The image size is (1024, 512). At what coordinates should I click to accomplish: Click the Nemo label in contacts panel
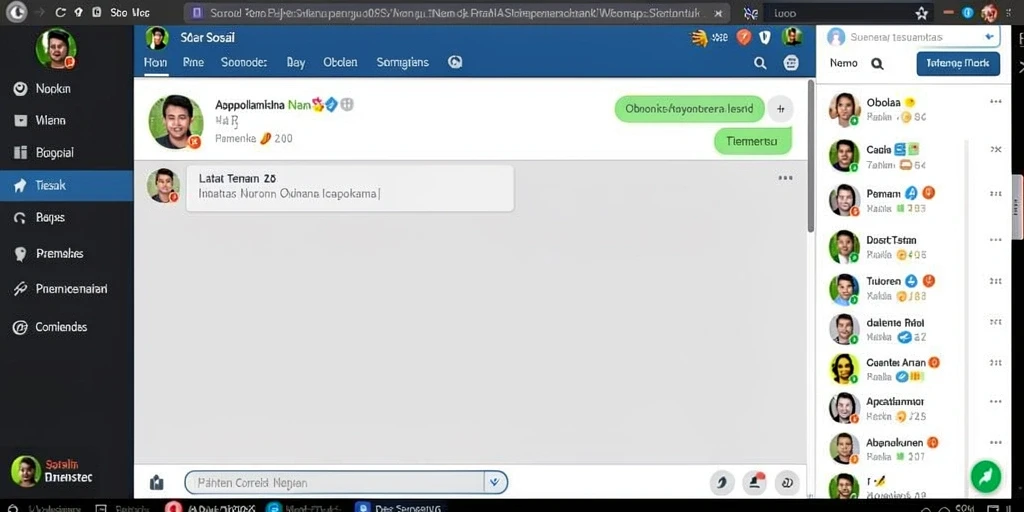tap(843, 63)
